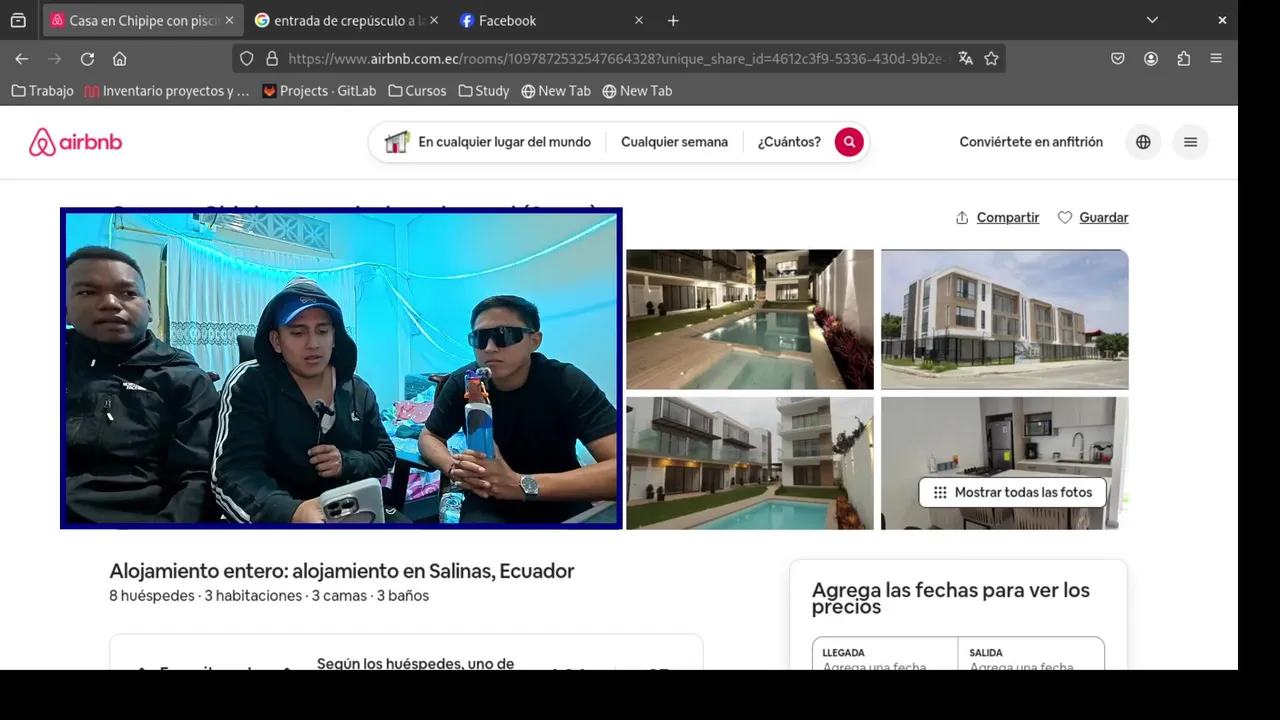
Task: Expand the list all tabs dropdown
Action: point(1152,20)
